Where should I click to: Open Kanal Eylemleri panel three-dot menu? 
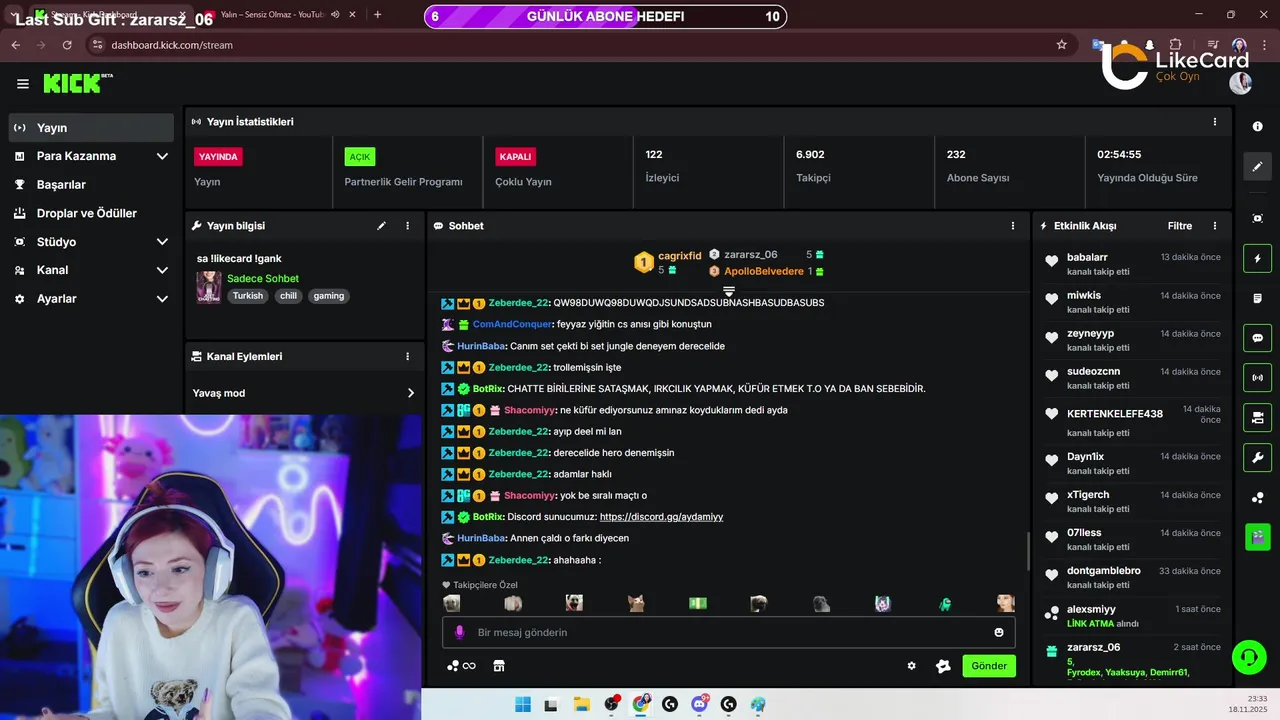pos(407,356)
